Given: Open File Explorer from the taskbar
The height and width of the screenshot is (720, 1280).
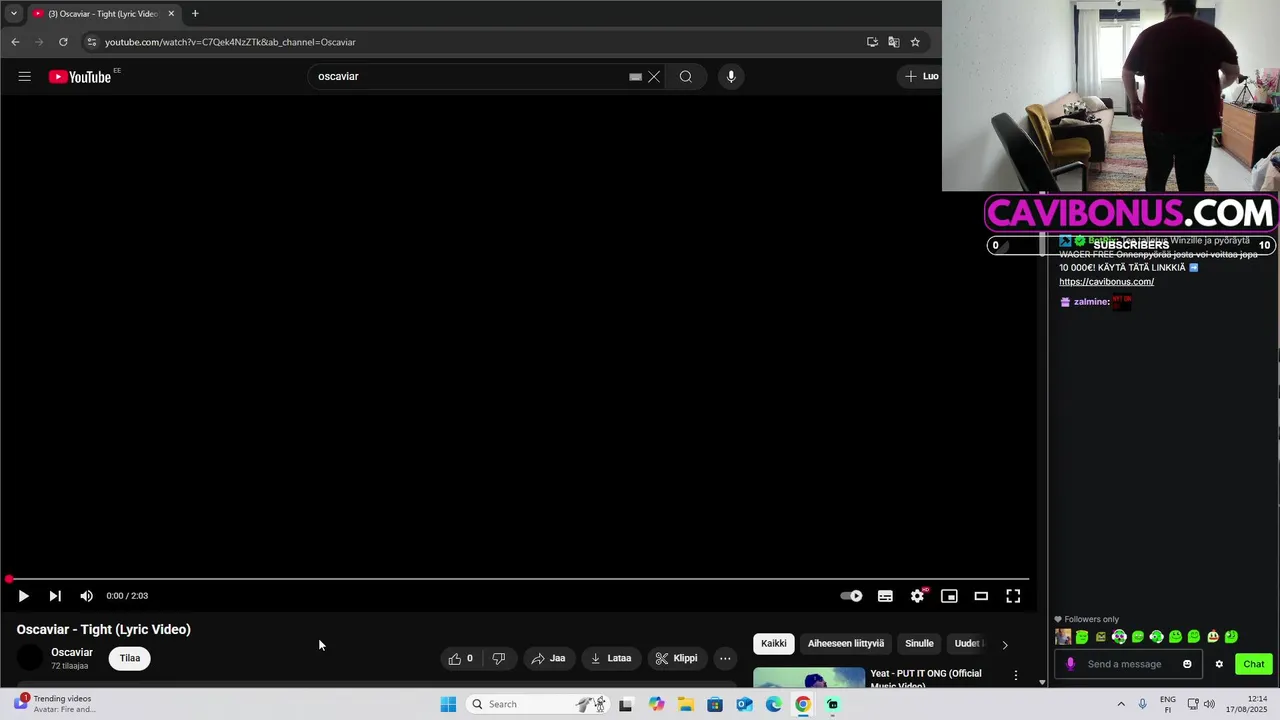Looking at the screenshot, I should [686, 704].
